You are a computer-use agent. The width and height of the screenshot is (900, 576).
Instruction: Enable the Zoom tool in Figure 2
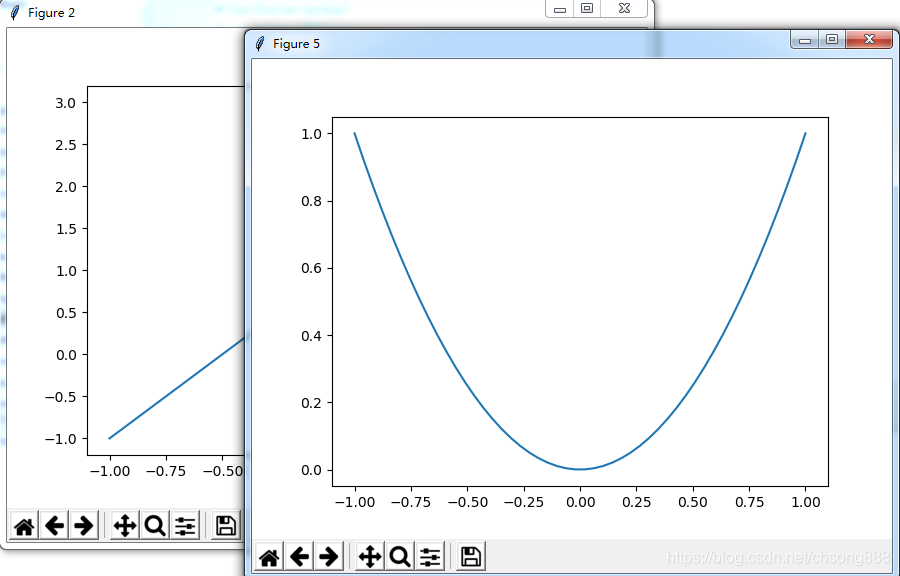[155, 524]
